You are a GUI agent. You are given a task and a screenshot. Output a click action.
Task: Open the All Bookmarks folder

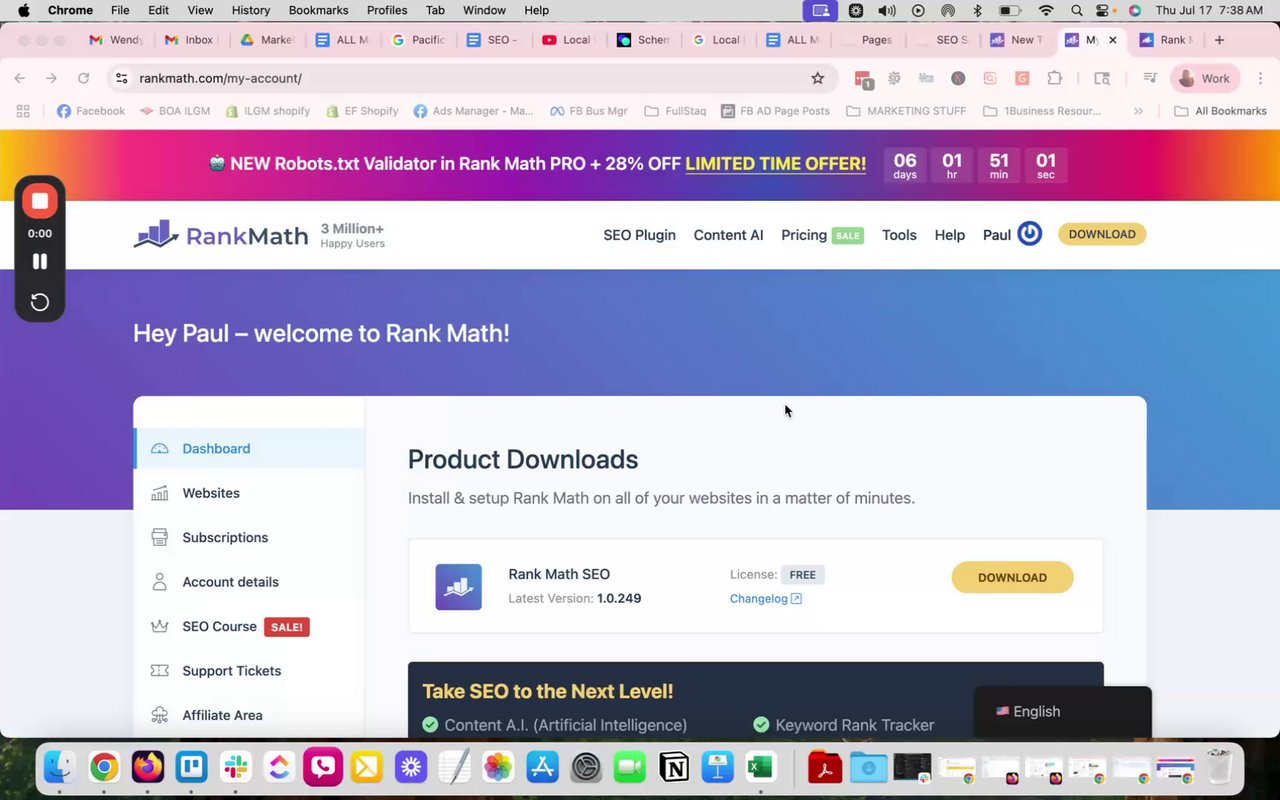click(1221, 111)
